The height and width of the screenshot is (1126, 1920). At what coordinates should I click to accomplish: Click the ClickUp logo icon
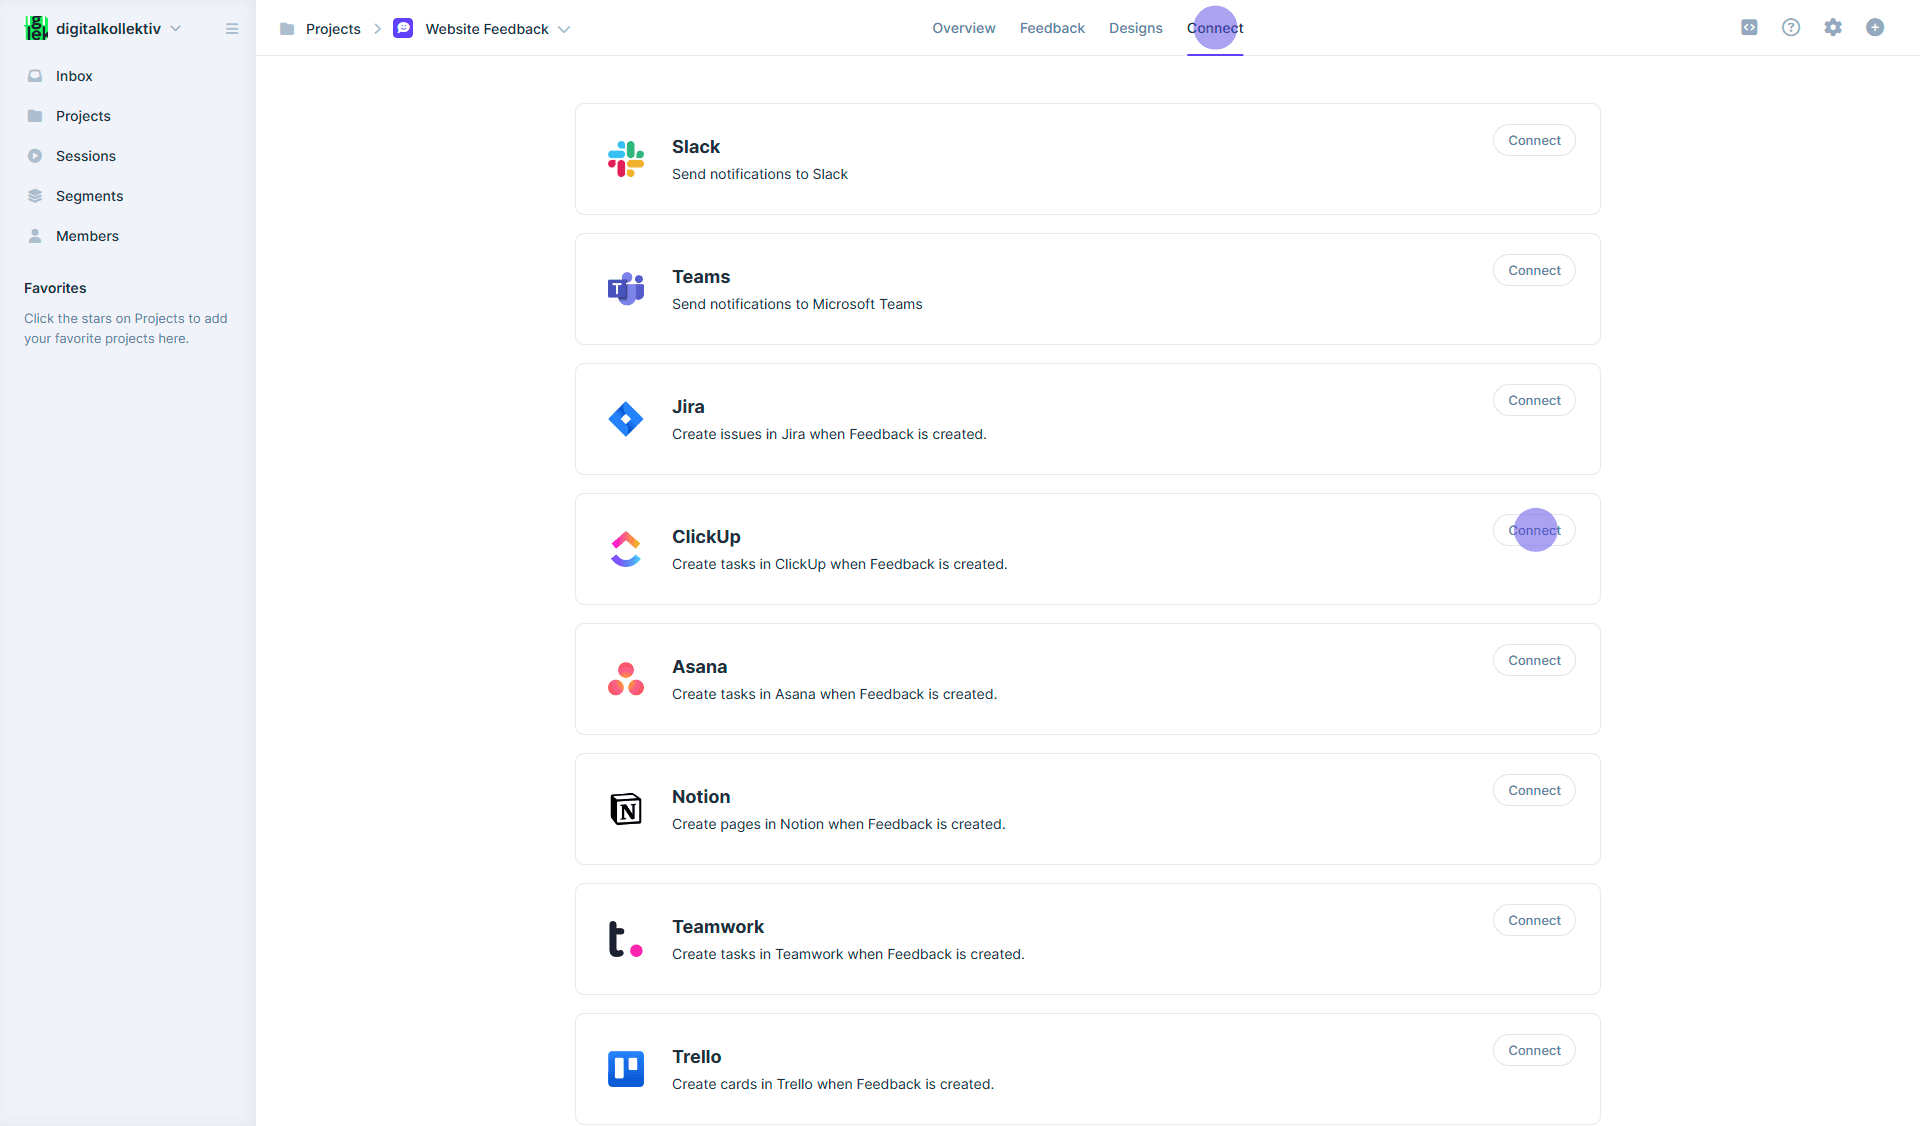coord(626,549)
